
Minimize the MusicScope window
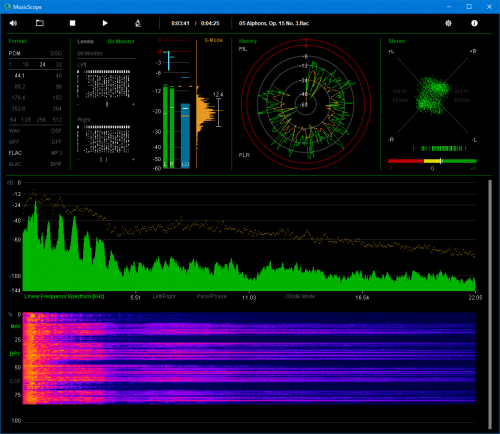coord(449,7)
